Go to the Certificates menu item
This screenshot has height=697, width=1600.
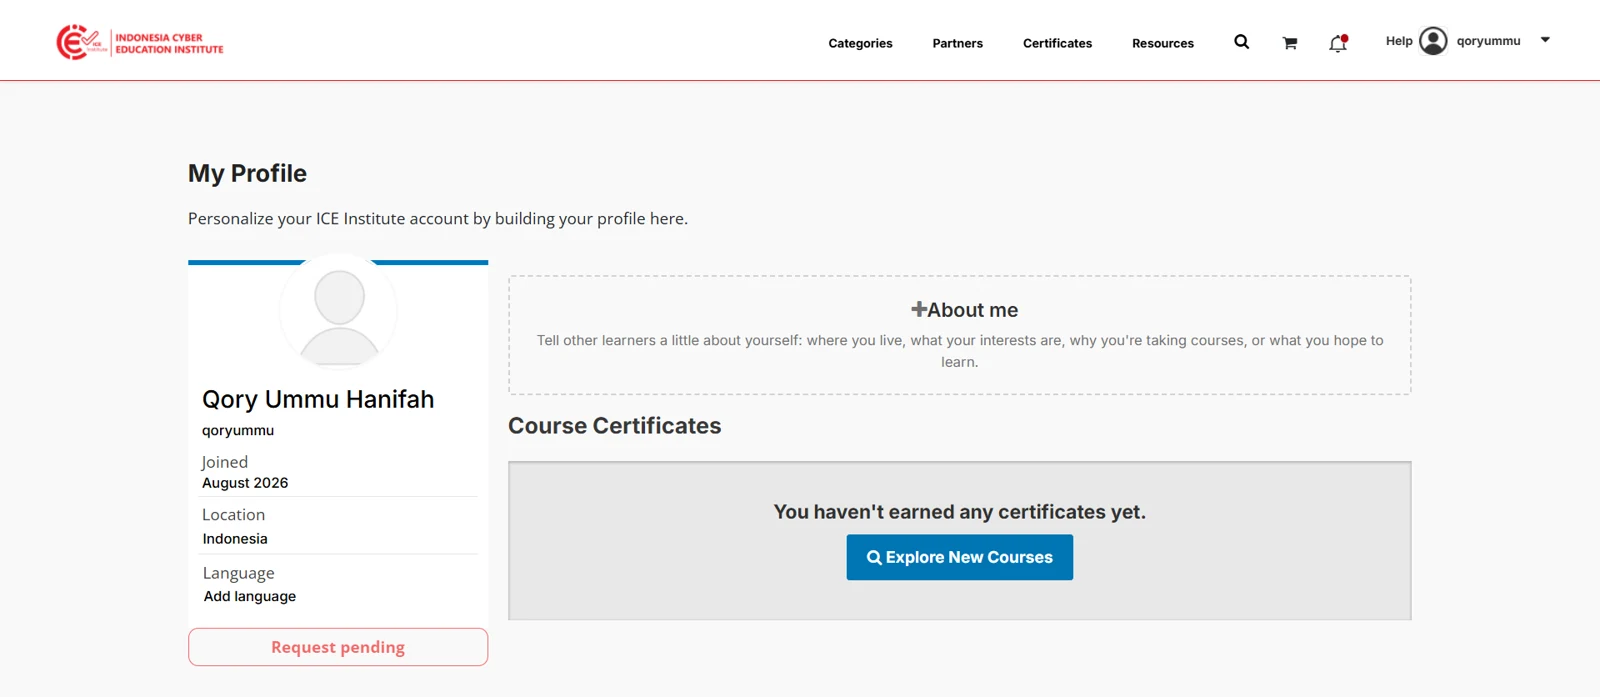[x=1057, y=43]
